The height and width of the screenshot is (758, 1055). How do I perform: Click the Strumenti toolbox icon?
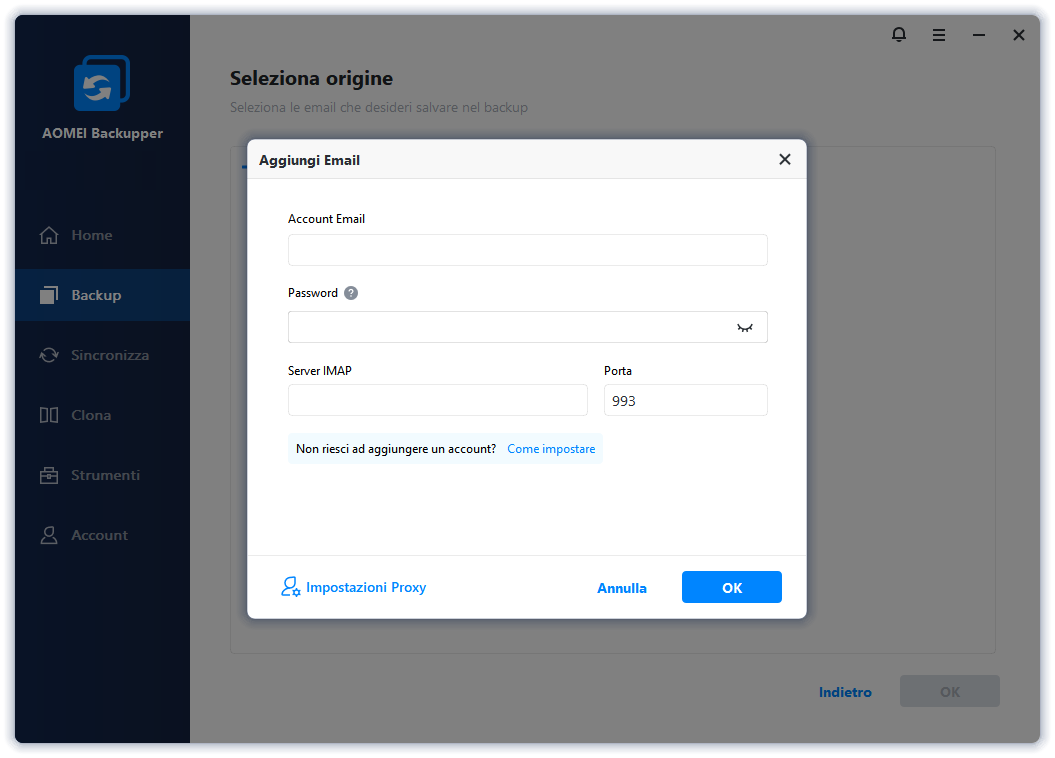coord(49,475)
